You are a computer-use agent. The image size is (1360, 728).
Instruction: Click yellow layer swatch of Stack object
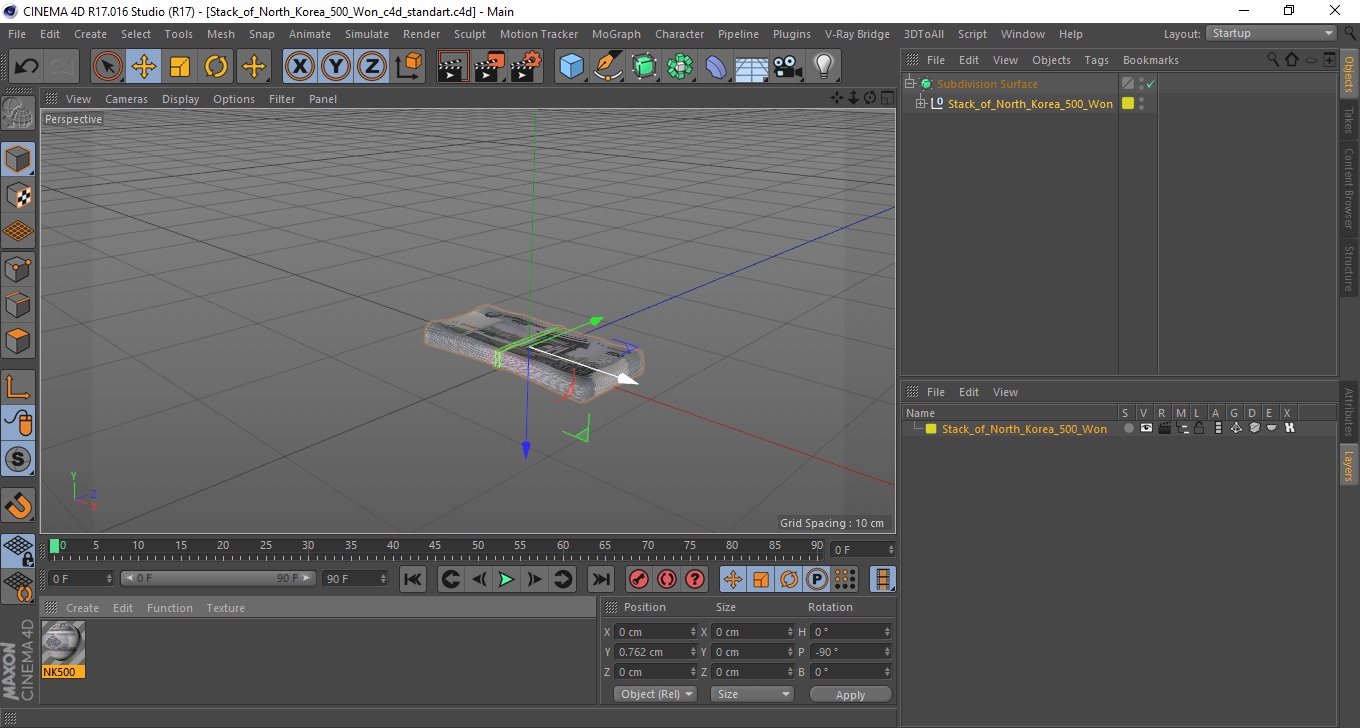click(1128, 103)
